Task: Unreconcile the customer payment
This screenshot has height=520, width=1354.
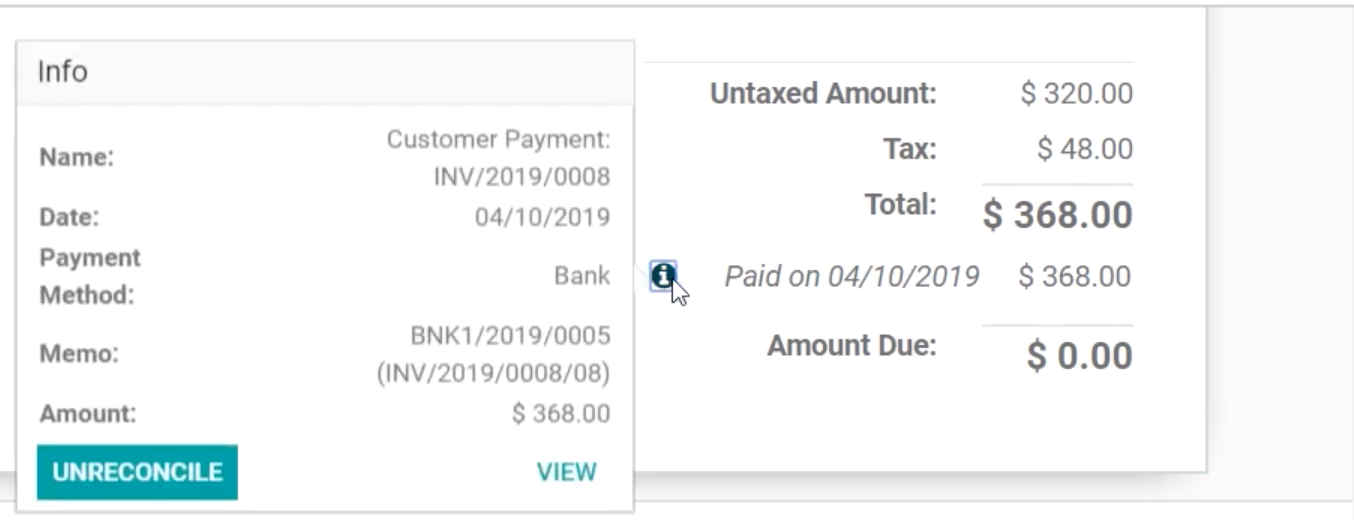Action: pos(137,472)
